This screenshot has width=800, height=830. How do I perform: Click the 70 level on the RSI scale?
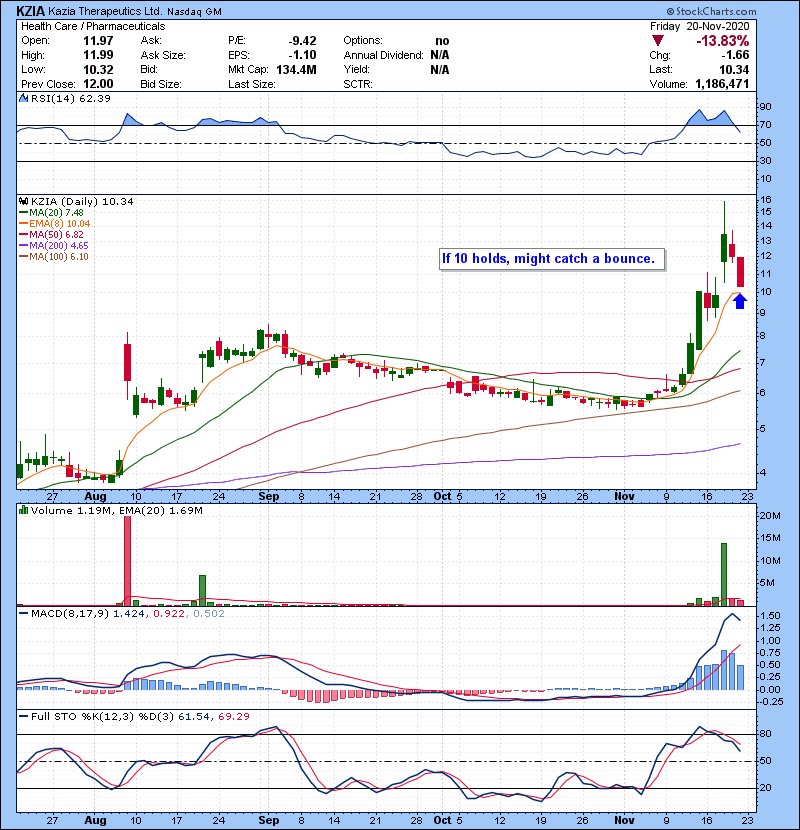point(765,125)
